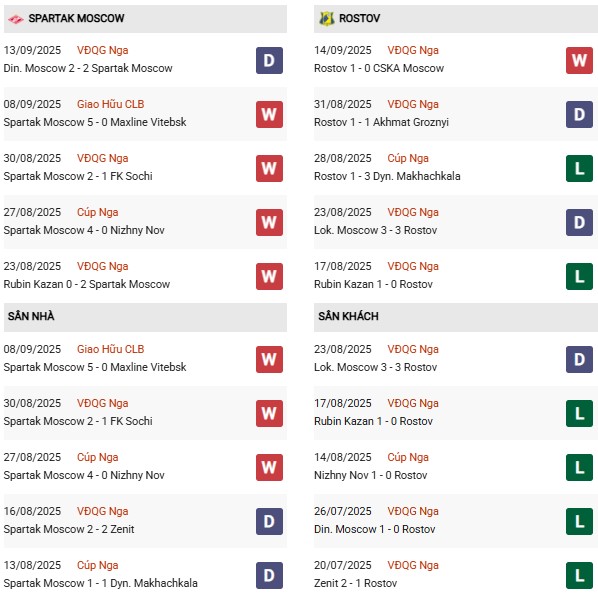Click the L badge for Rostov 1-3 Dyn. Makhachkala
The width and height of the screenshot is (598, 600).
coord(579,168)
